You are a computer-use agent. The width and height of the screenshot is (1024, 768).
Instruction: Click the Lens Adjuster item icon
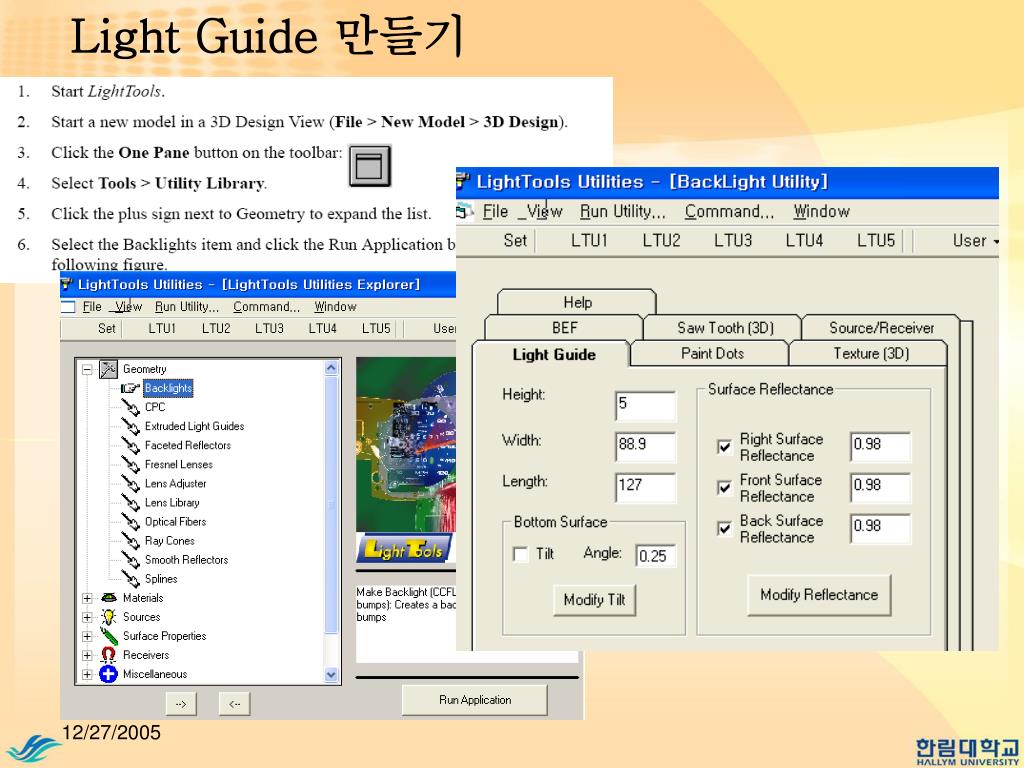[x=131, y=483]
